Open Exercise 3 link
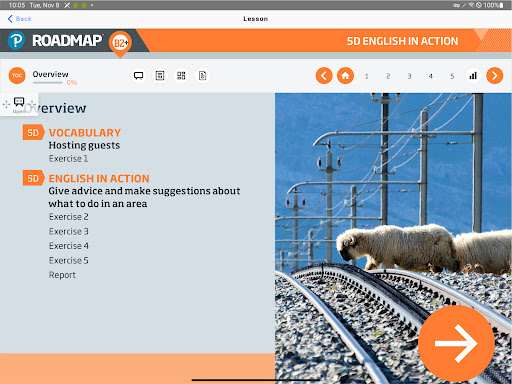The image size is (512, 384). click(x=69, y=231)
